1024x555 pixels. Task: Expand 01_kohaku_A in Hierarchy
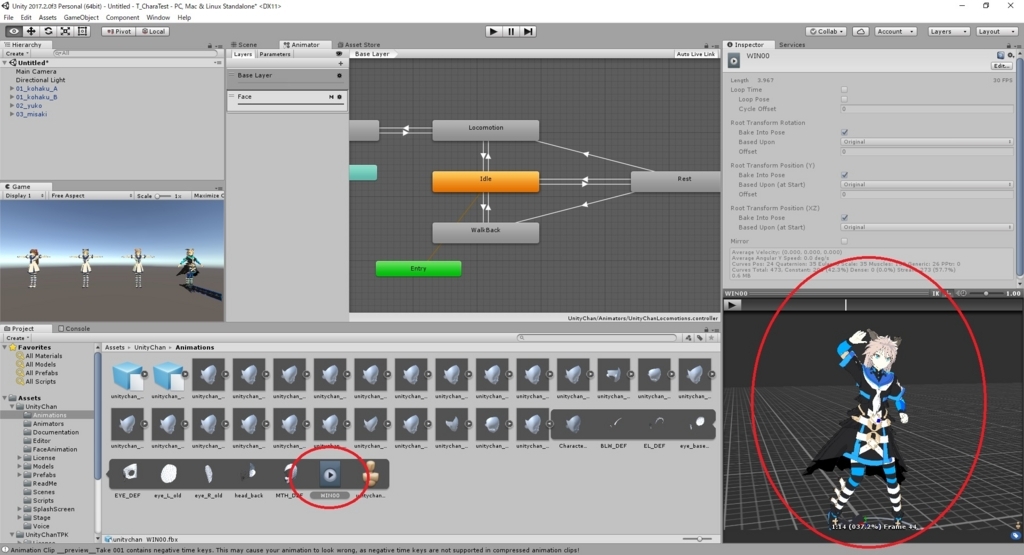coord(12,88)
